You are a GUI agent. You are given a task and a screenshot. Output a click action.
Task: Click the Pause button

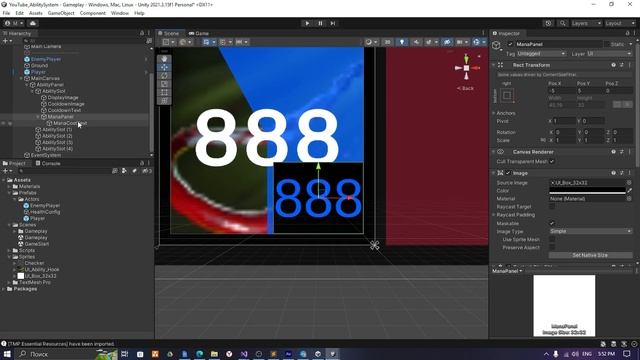point(320,23)
